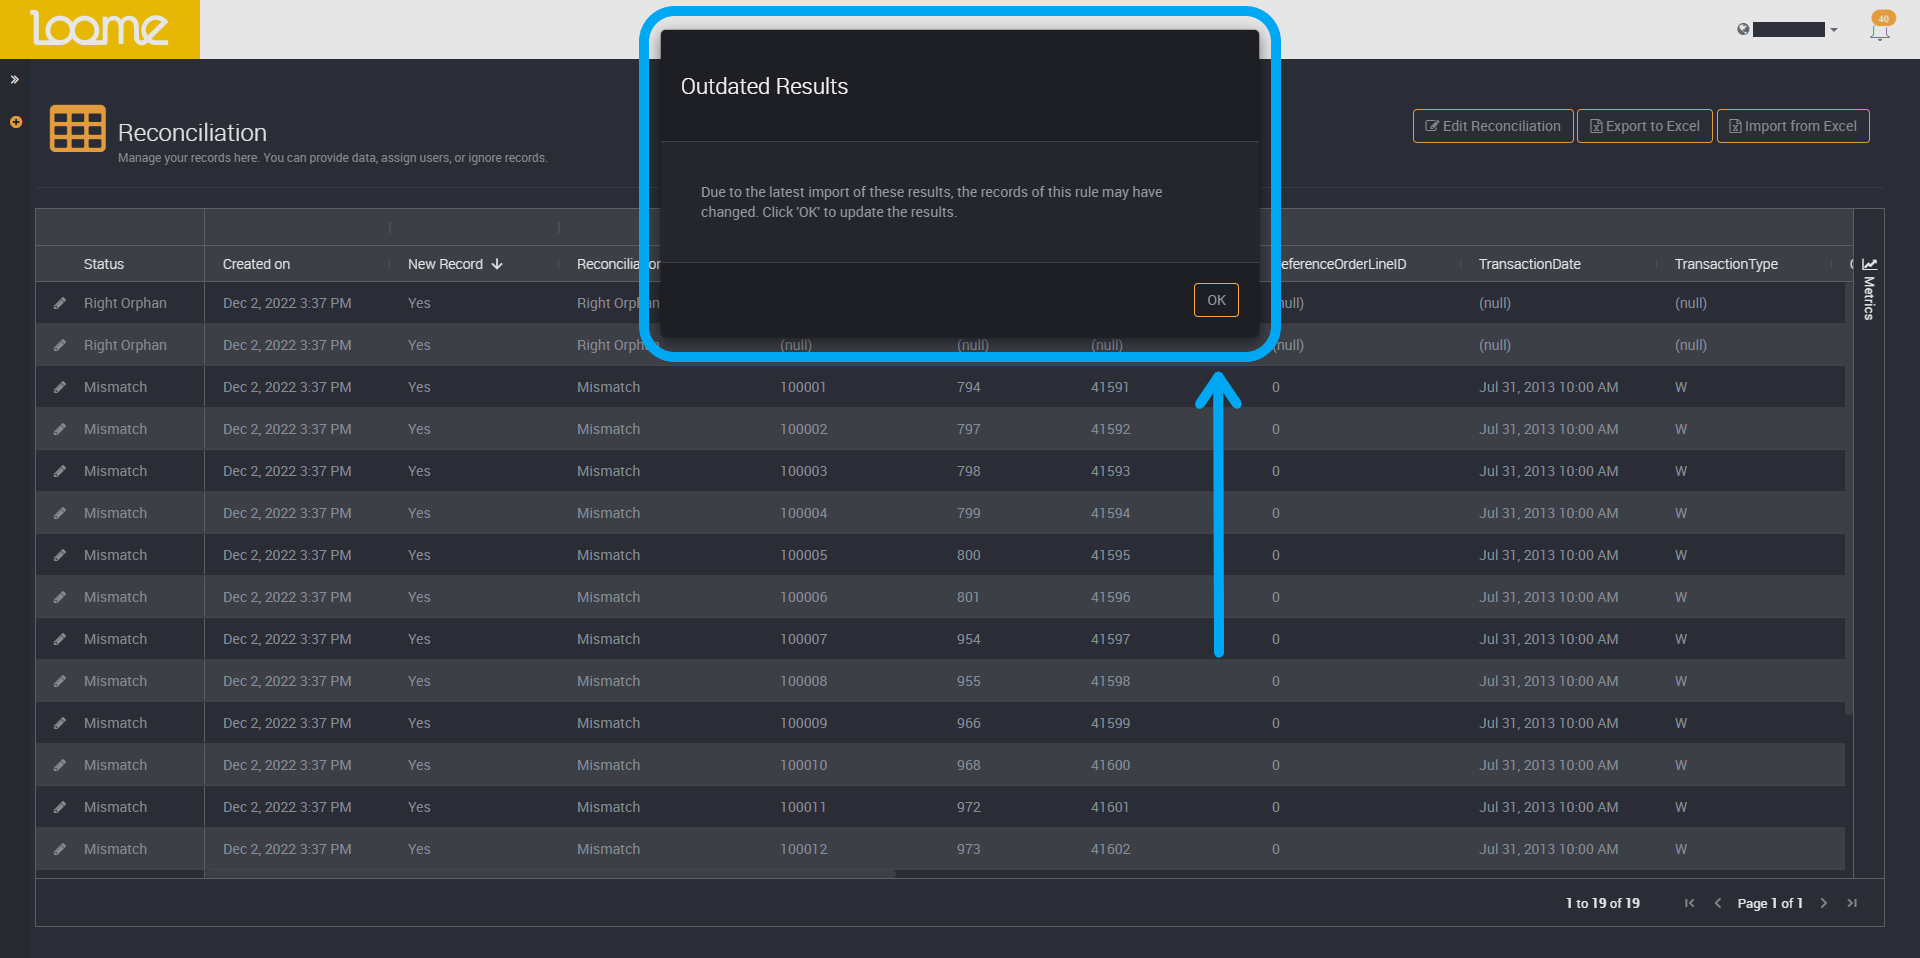Viewport: 1920px width, 958px height.
Task: Edit the pencil for record 100006
Action: (60, 597)
